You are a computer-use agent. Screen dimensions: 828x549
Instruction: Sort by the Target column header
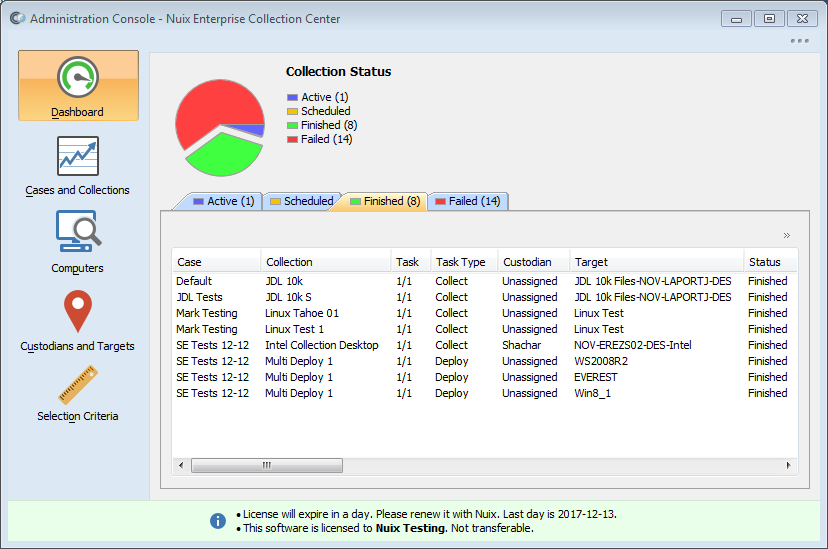point(656,262)
